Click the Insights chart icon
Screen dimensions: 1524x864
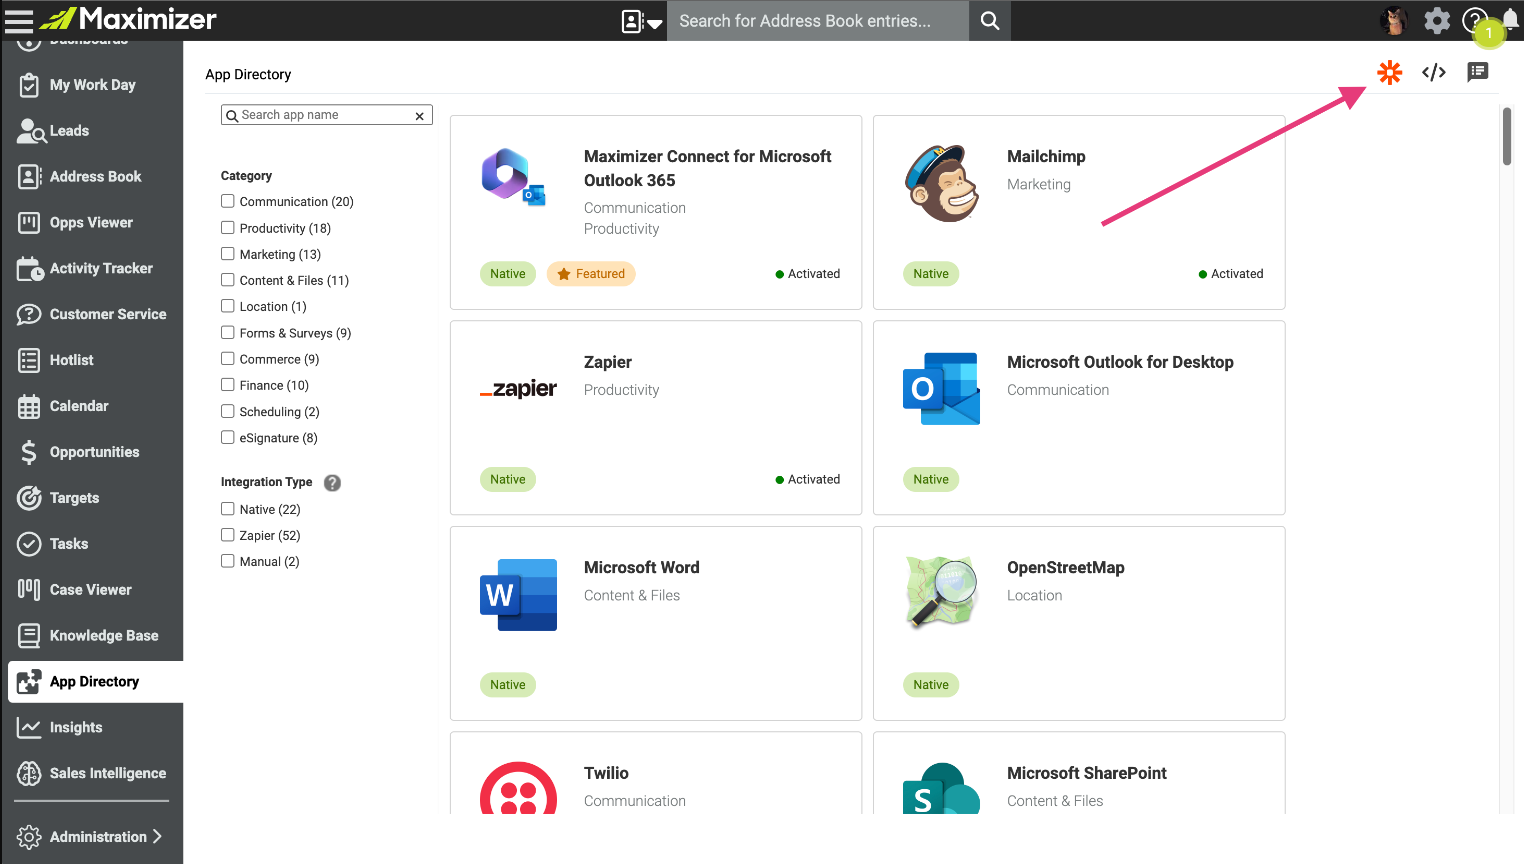tap(29, 728)
